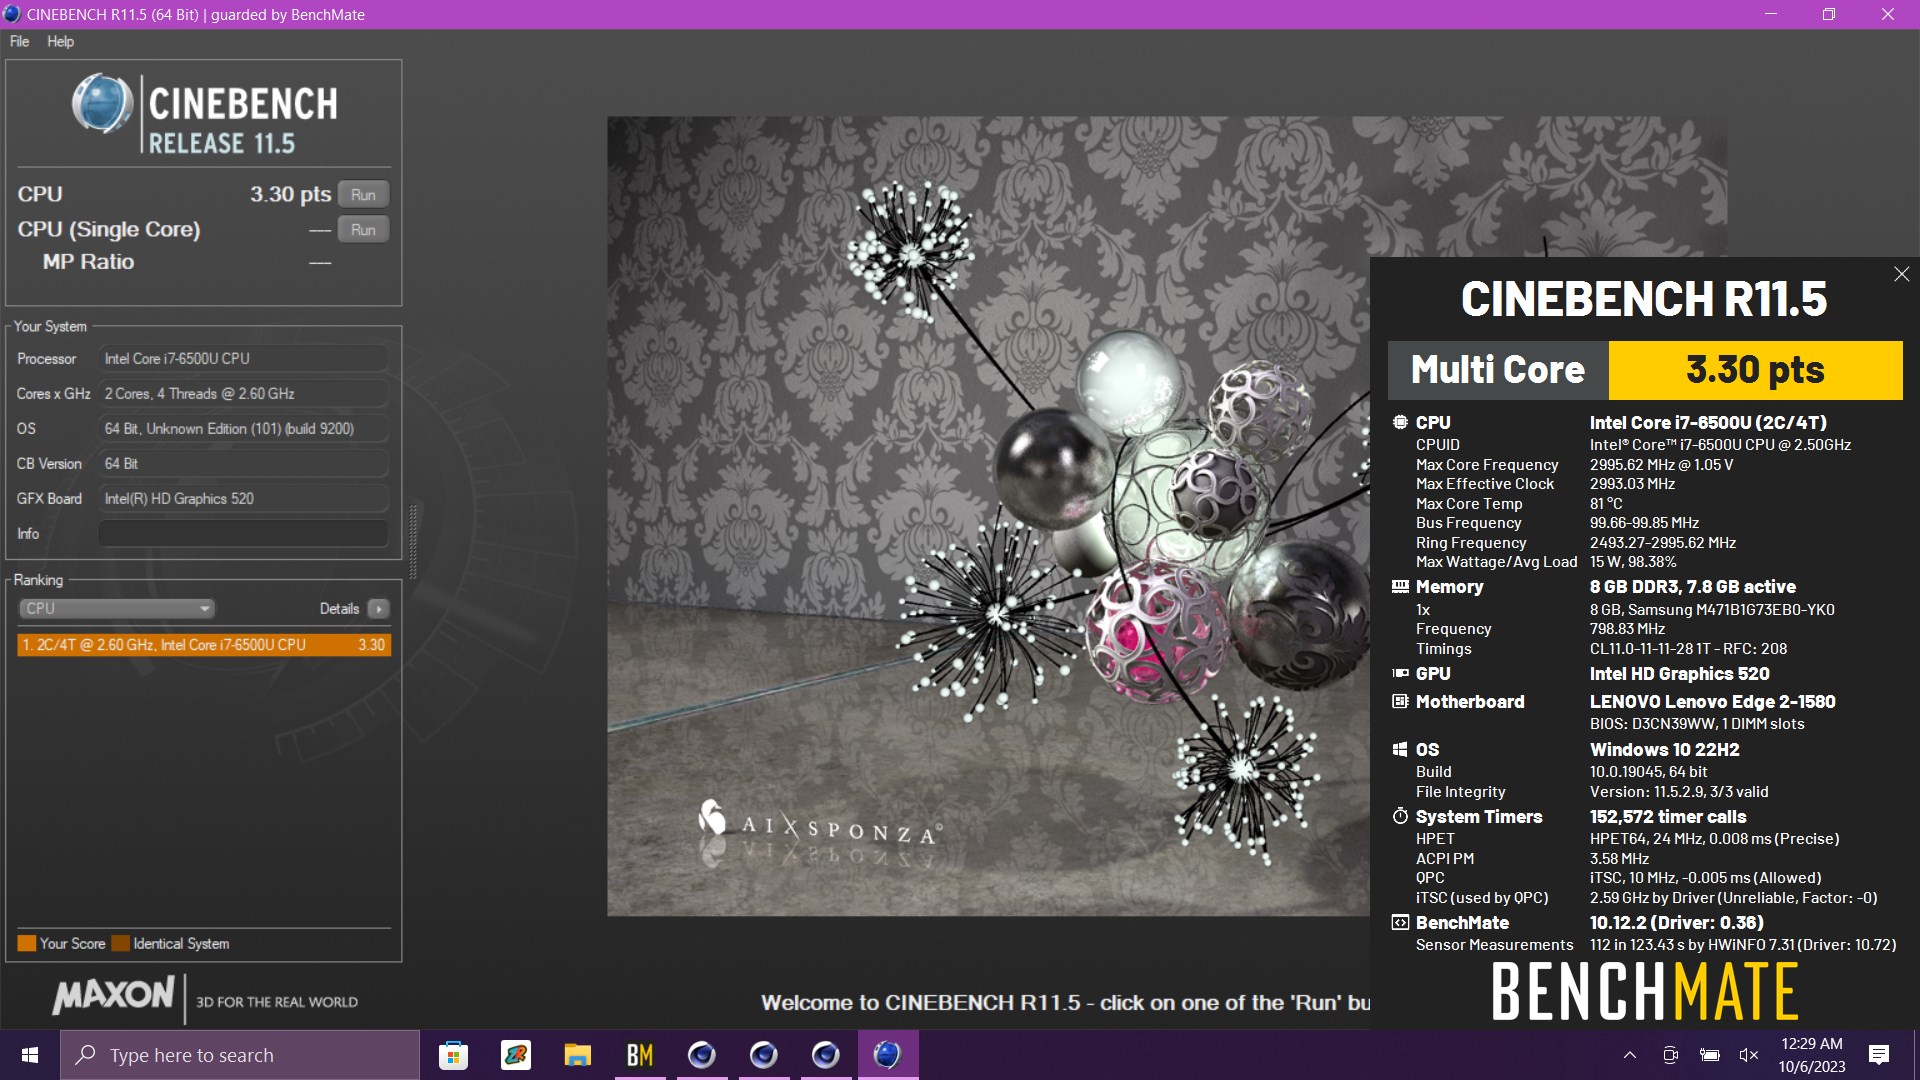
Task: Show hidden system tray icons
Action: coord(1629,1055)
